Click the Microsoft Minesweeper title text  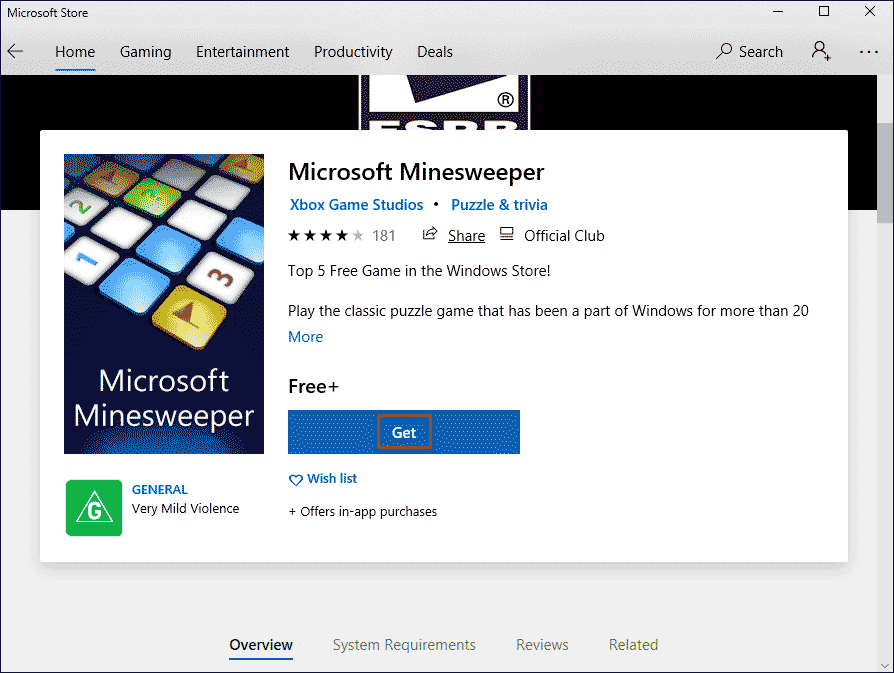pos(416,172)
